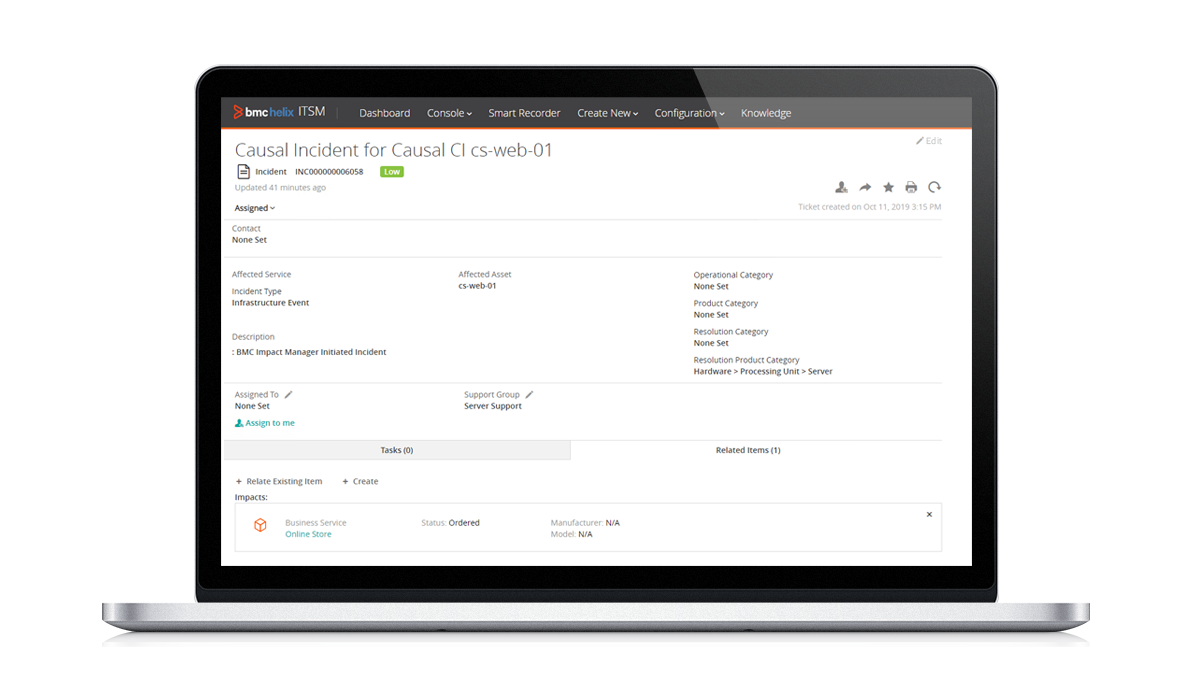Click the share arrow icon
1200x690 pixels.
[x=865, y=187]
